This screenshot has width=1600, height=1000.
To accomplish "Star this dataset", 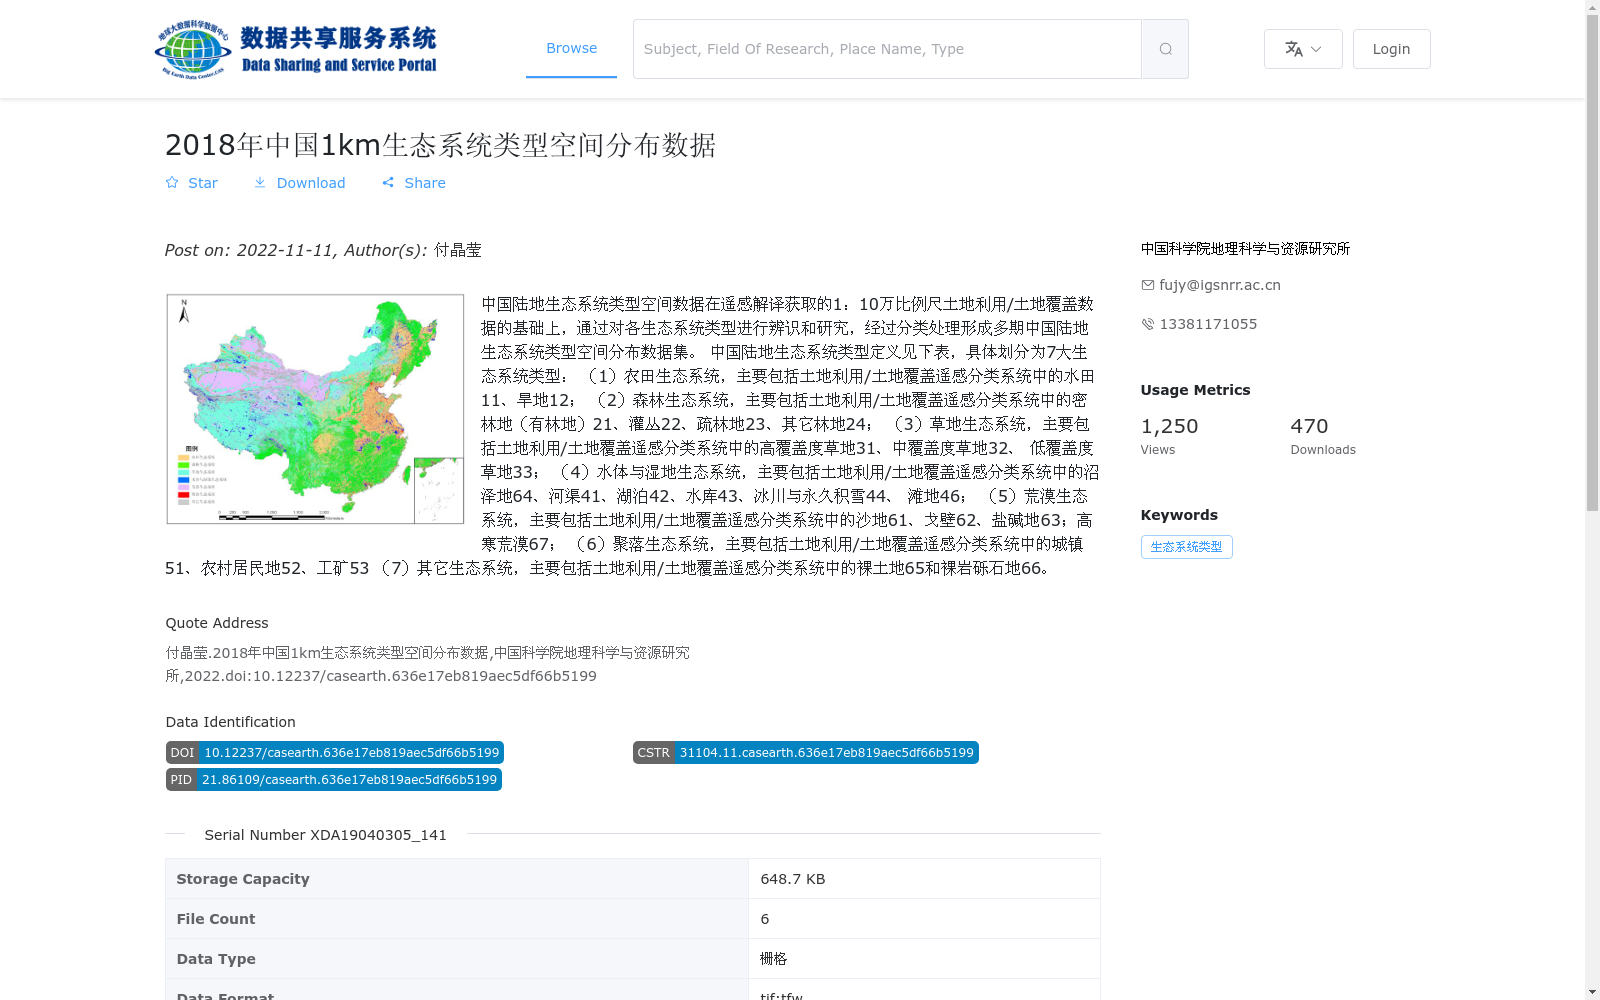I will (191, 183).
